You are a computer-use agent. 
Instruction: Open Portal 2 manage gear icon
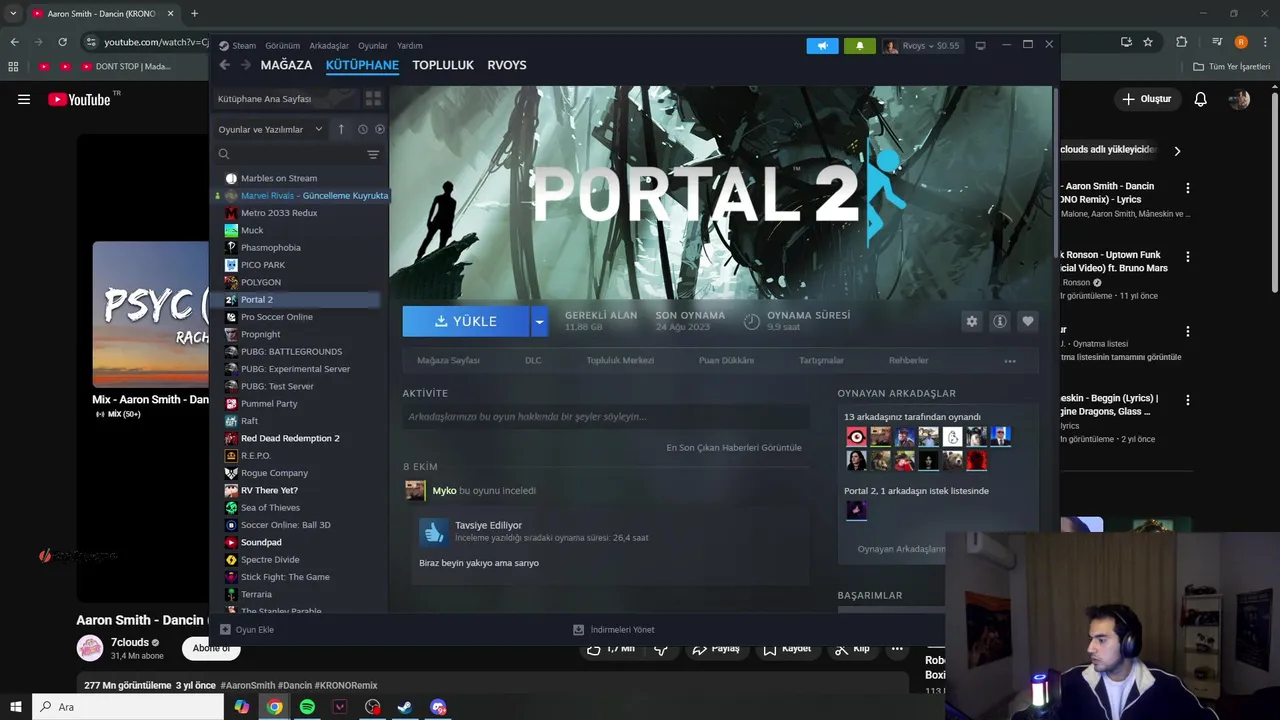(971, 321)
